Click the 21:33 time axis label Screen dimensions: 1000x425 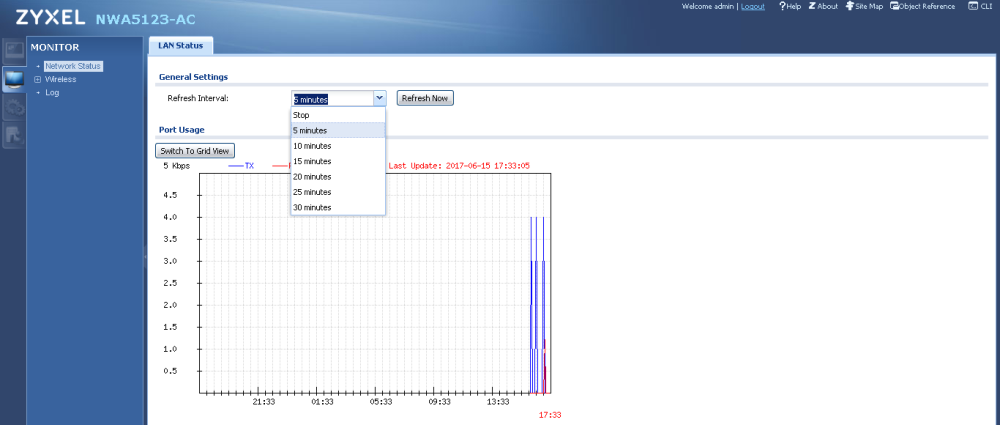pos(263,401)
